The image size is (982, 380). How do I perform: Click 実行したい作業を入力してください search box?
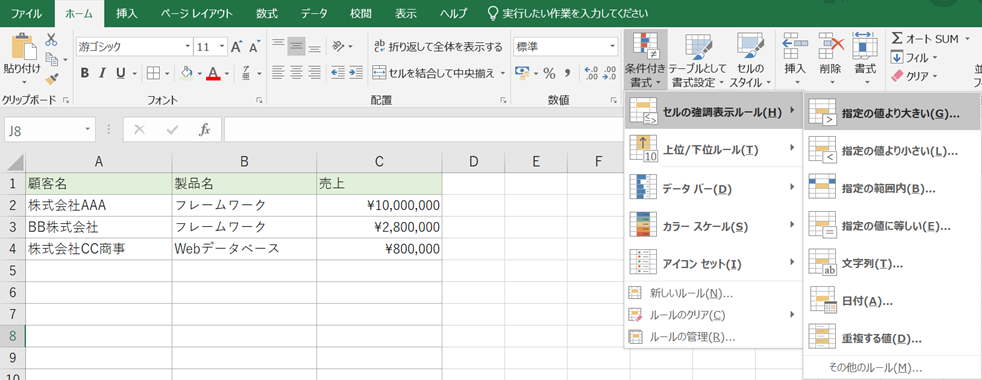coord(568,13)
